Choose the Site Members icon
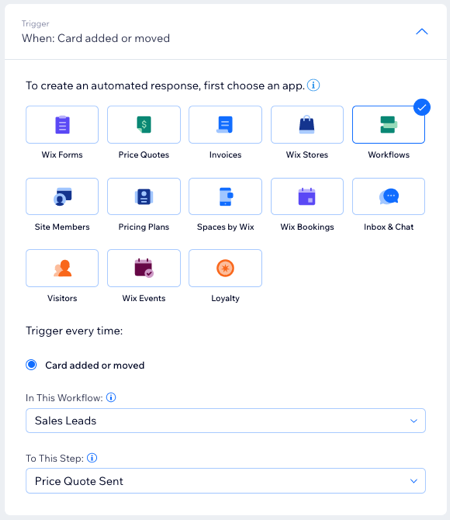Screen dimensions: 450x520 [62, 196]
